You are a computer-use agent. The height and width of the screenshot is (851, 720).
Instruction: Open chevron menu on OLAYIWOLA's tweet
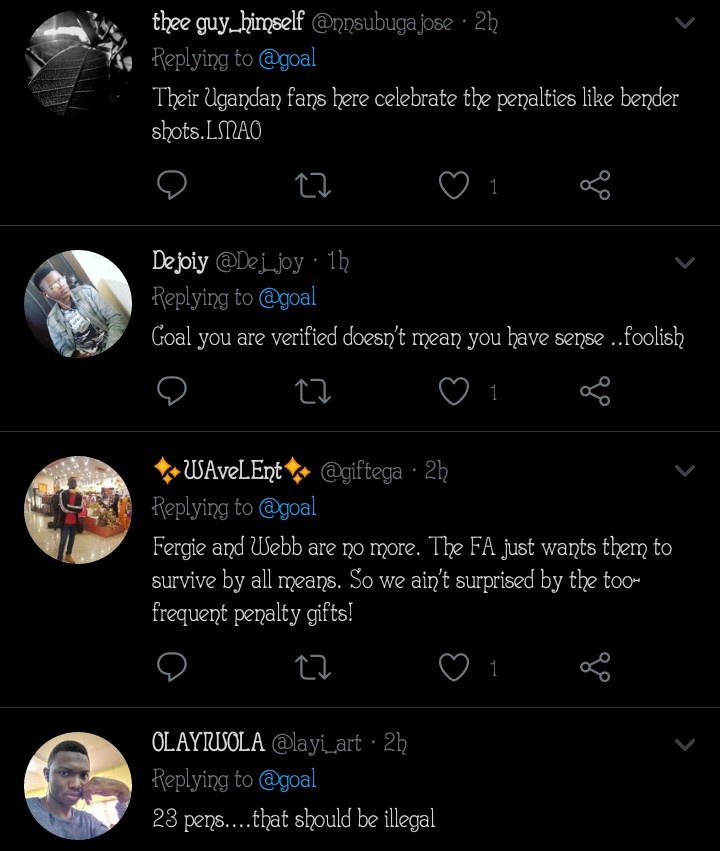click(x=685, y=744)
